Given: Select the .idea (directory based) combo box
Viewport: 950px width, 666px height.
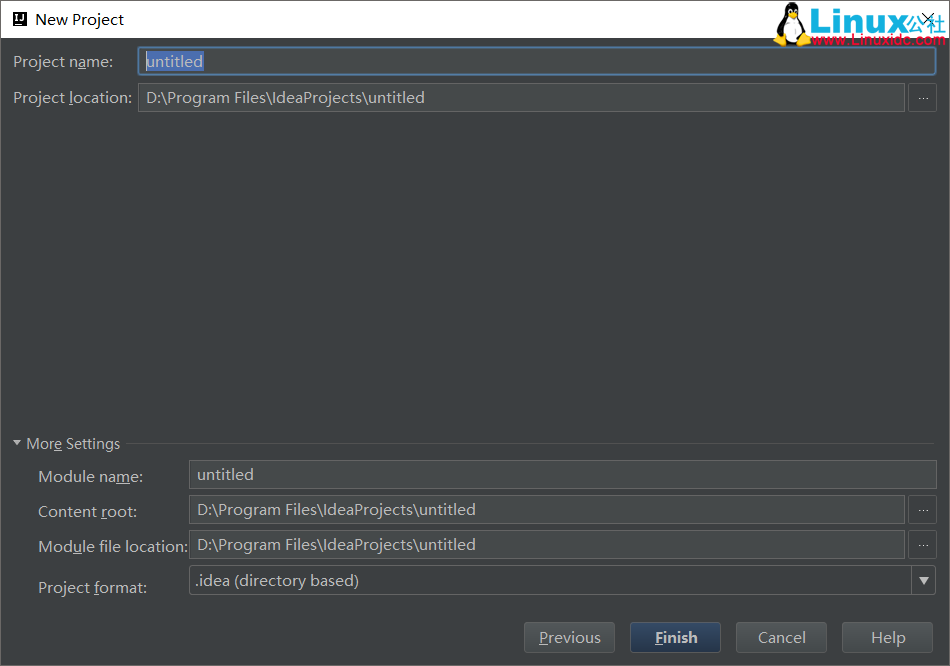Looking at the screenshot, I should click(548, 580).
